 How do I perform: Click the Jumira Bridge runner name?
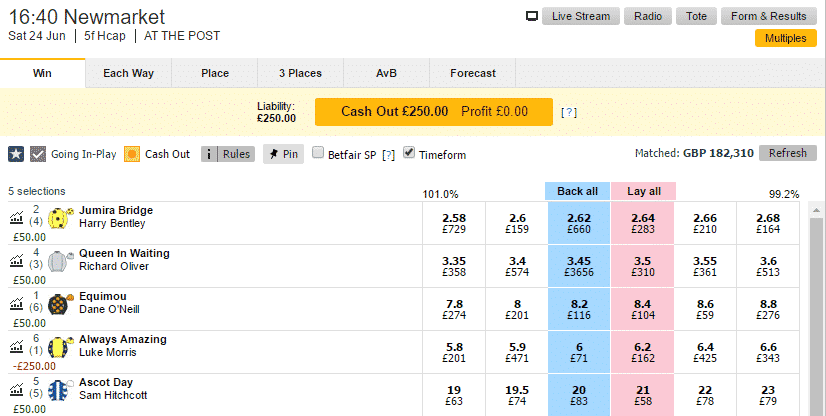click(116, 210)
